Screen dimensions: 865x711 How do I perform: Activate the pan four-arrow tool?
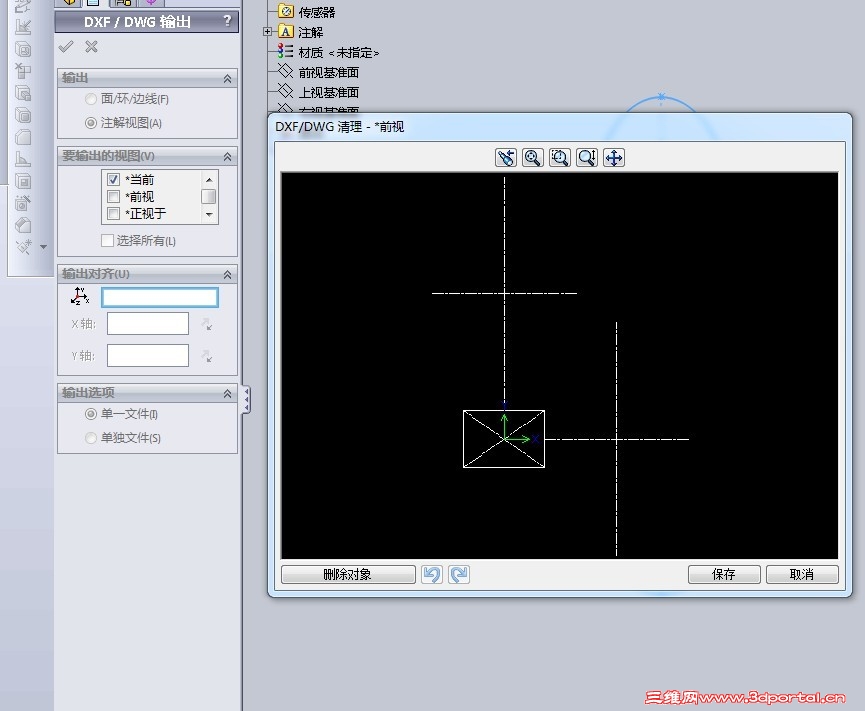point(614,158)
